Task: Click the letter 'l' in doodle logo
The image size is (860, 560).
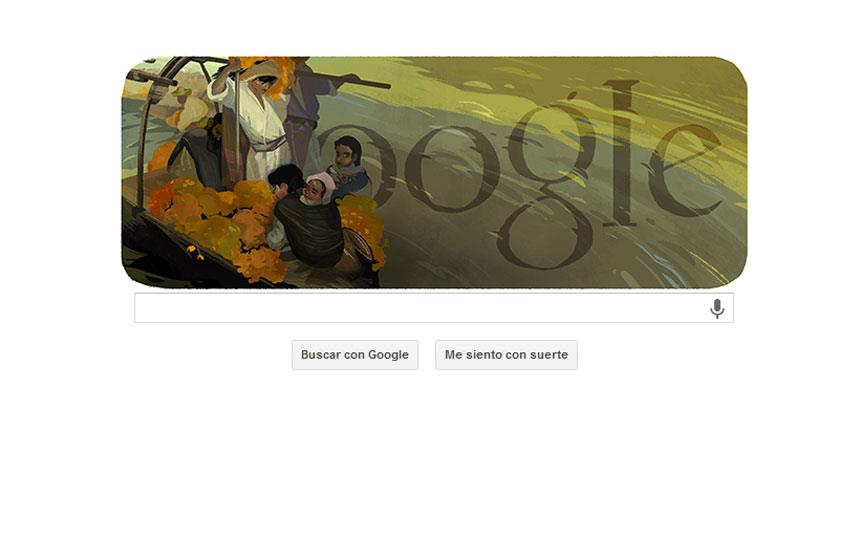Action: pyautogui.click(x=623, y=152)
